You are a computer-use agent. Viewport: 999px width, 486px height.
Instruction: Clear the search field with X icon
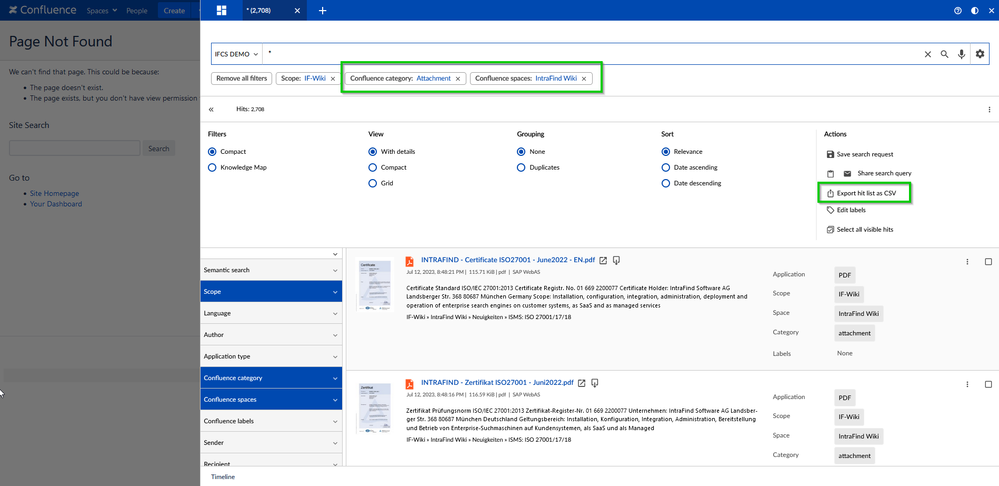click(927, 54)
